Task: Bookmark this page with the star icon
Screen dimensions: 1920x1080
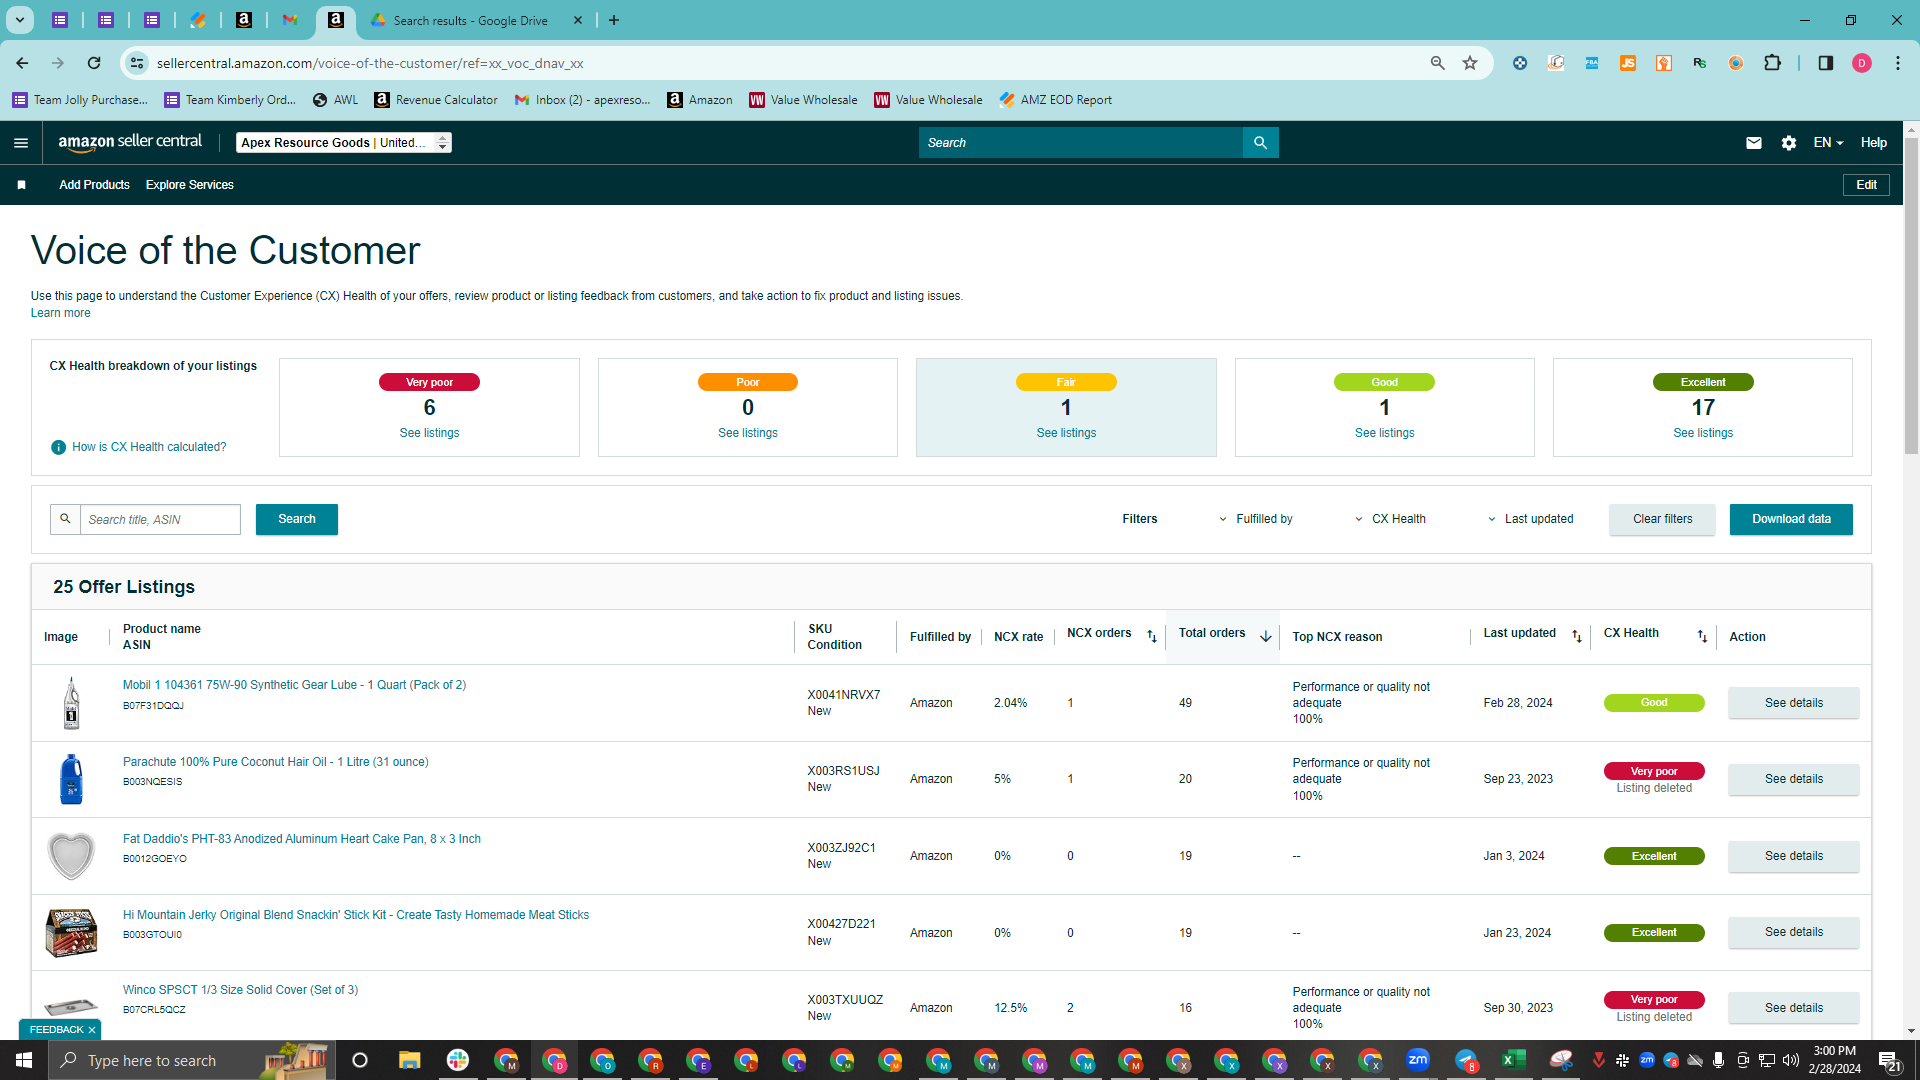Action: [x=1470, y=63]
